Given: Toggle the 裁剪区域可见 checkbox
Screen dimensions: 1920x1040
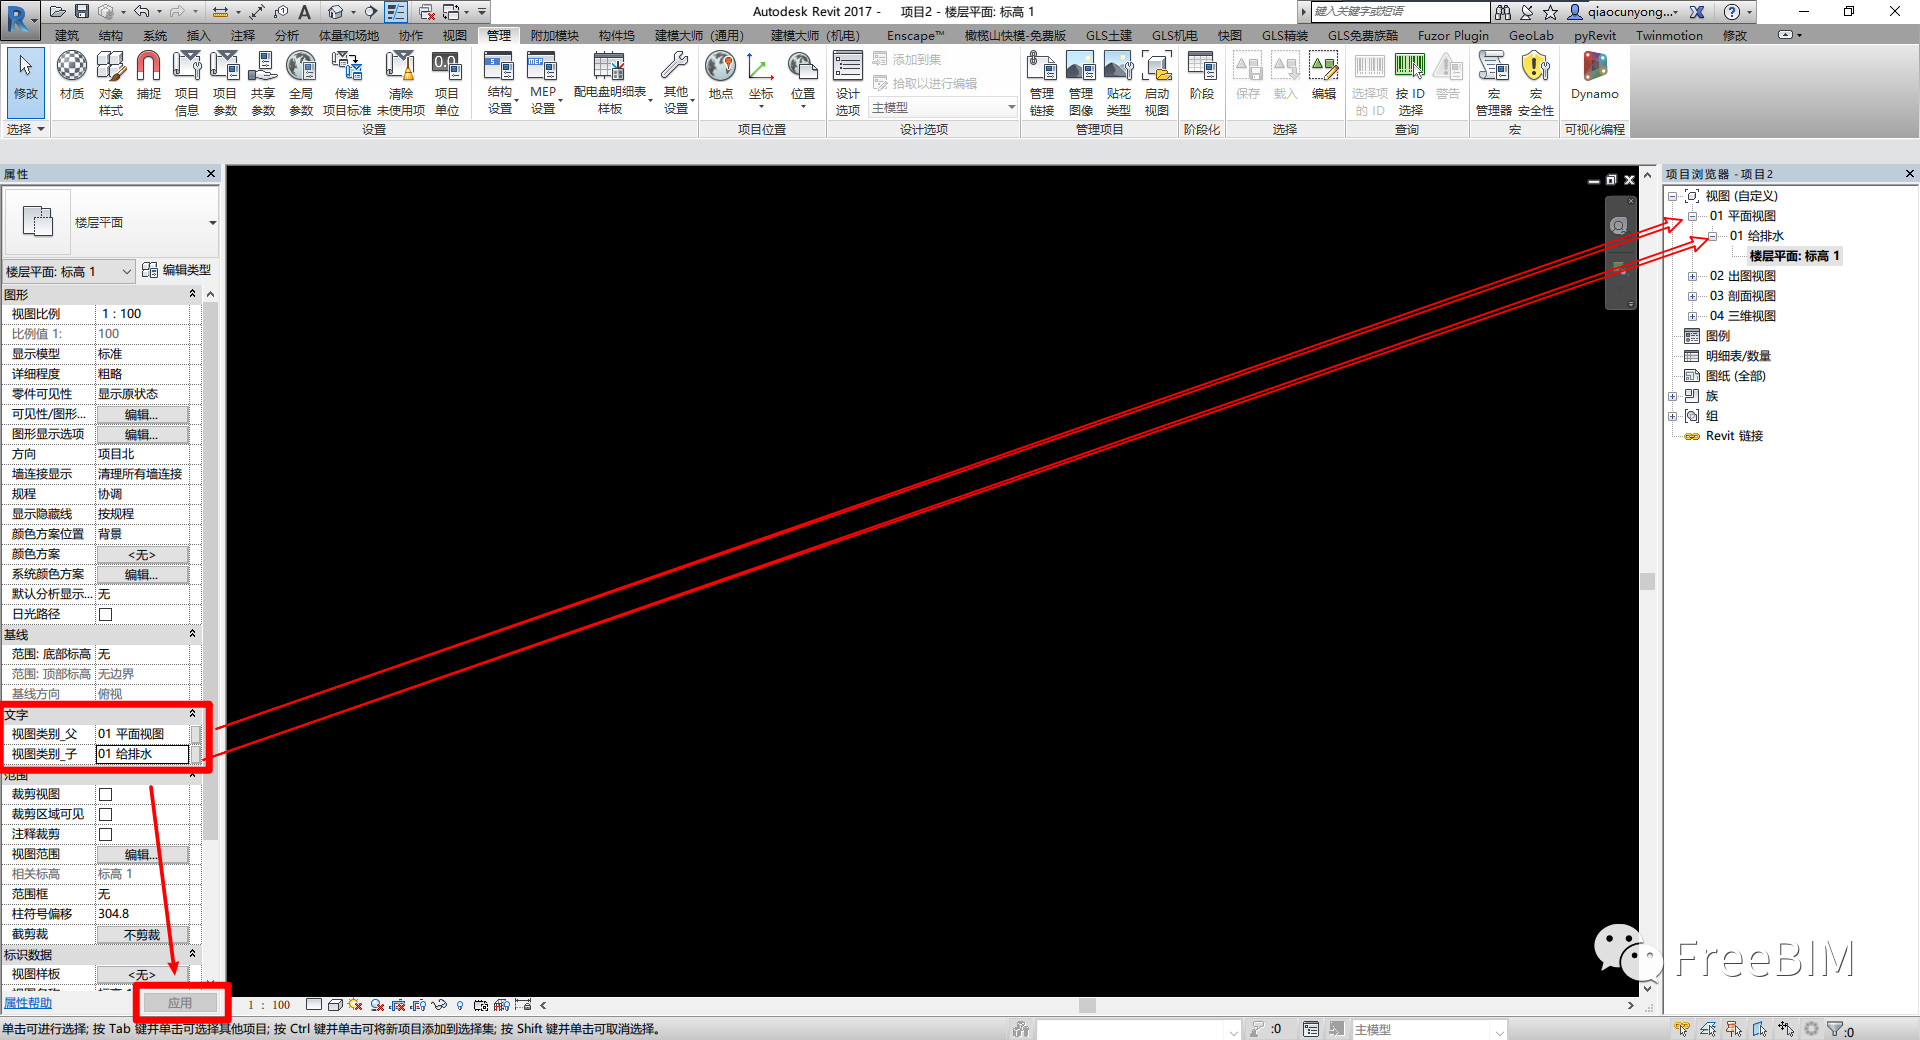Looking at the screenshot, I should 105,814.
